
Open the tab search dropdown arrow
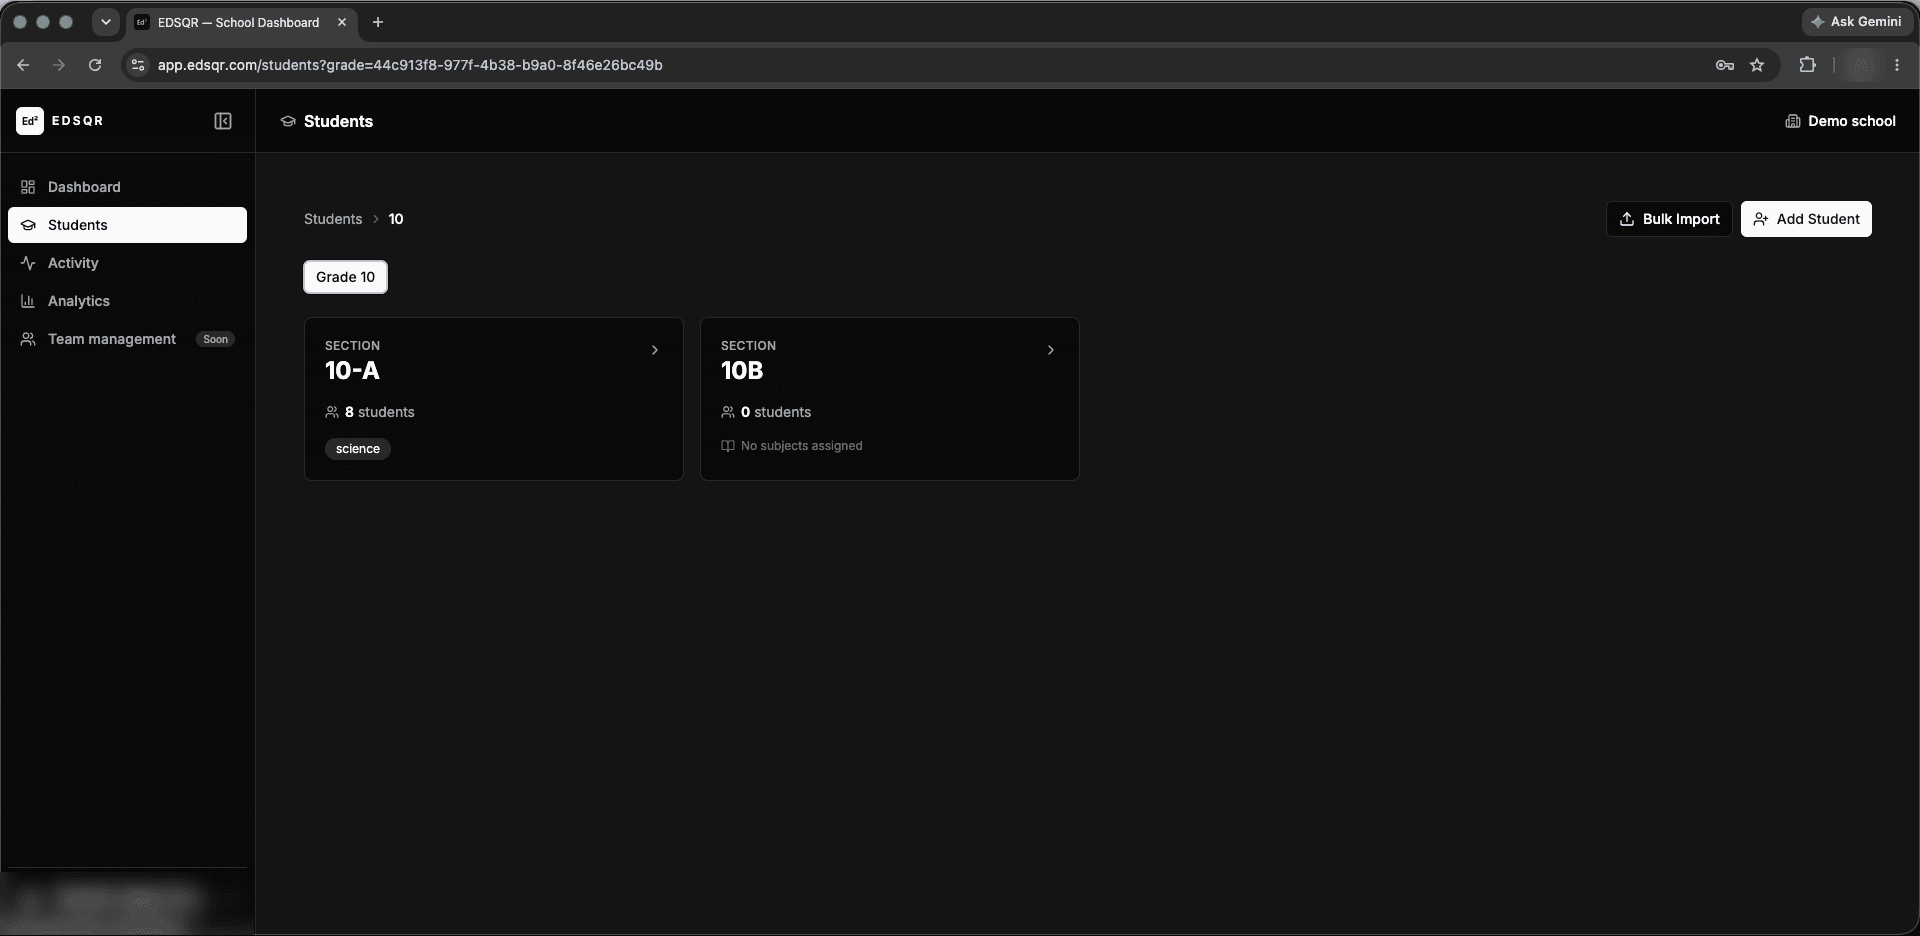point(105,22)
